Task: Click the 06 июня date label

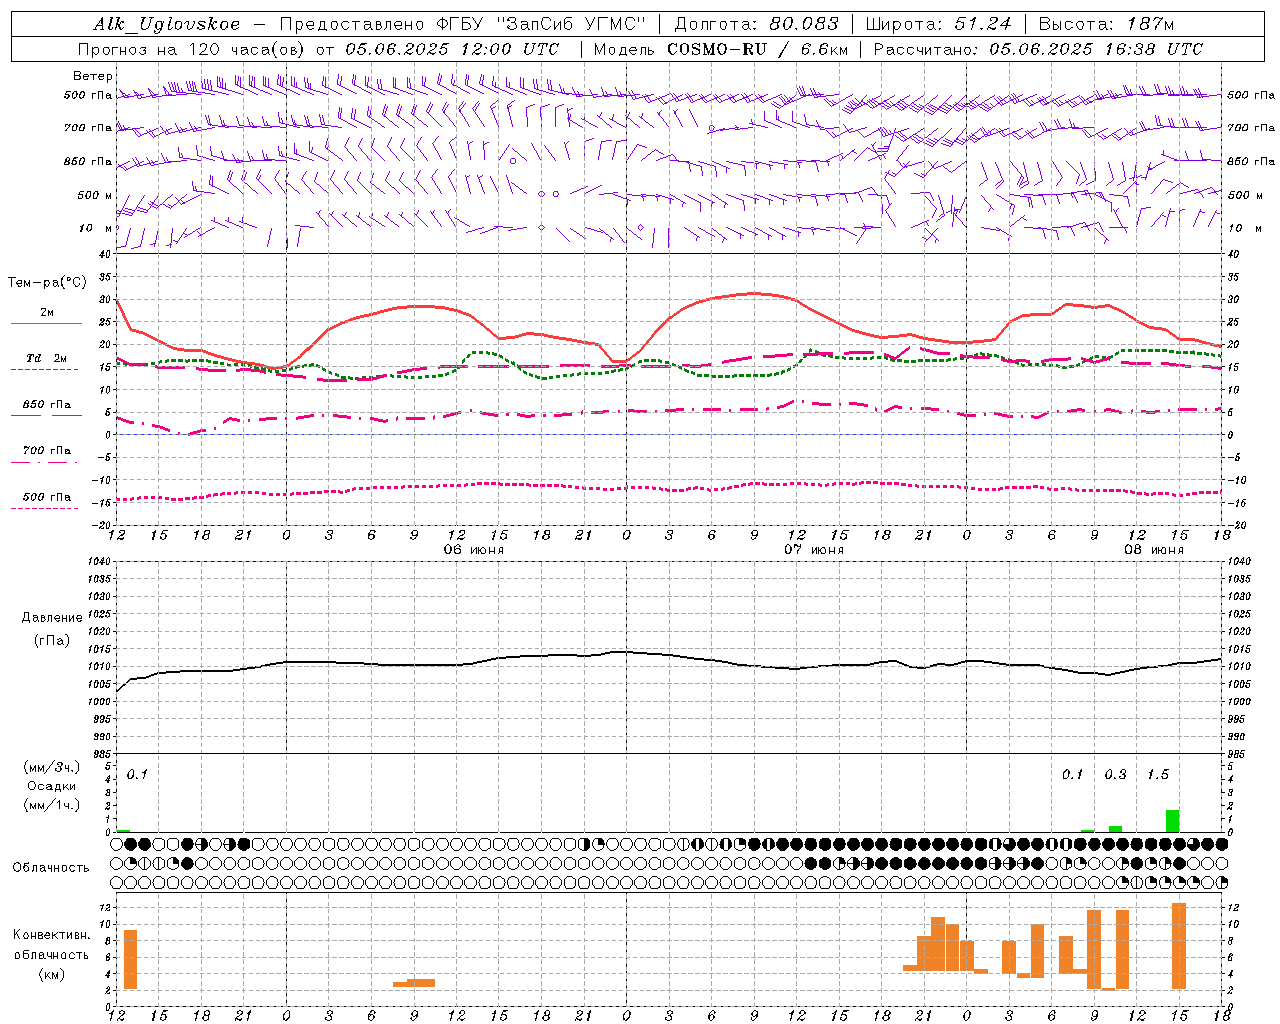Action: (474, 550)
